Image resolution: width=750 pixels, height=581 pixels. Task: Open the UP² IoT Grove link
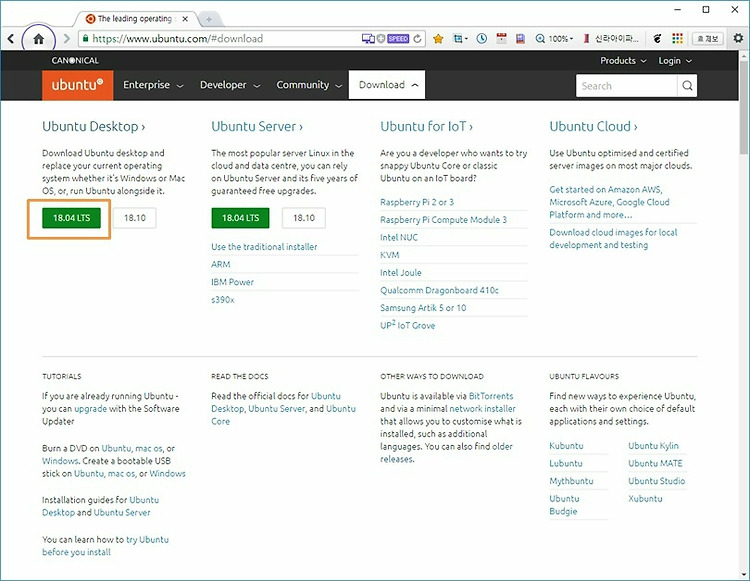pos(408,325)
